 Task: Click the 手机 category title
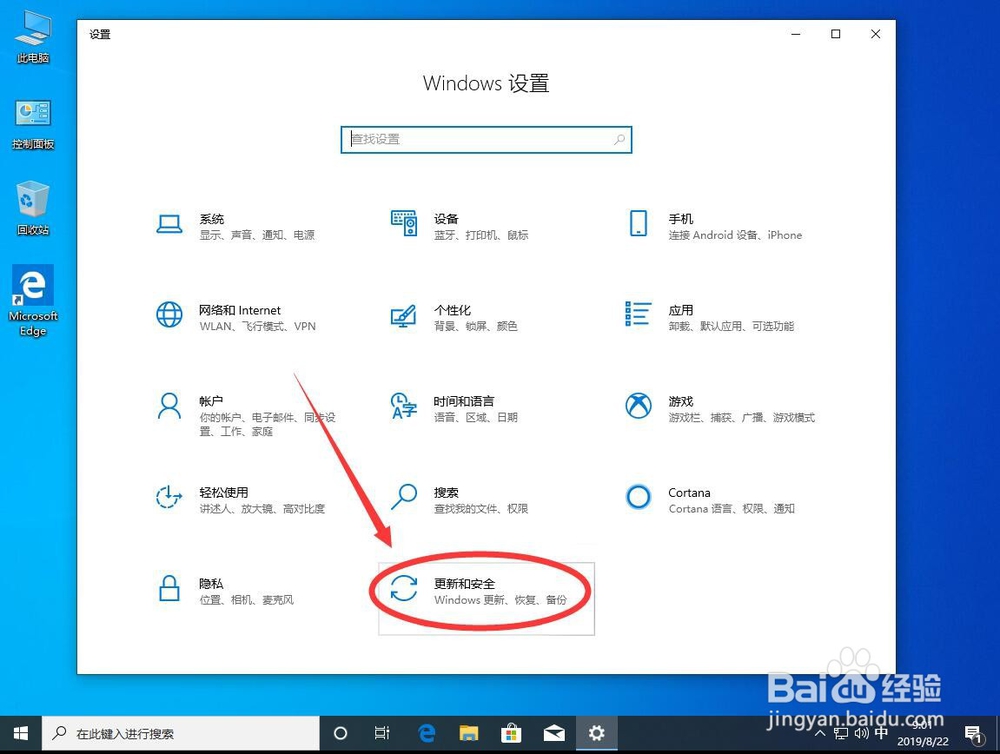pos(681,219)
